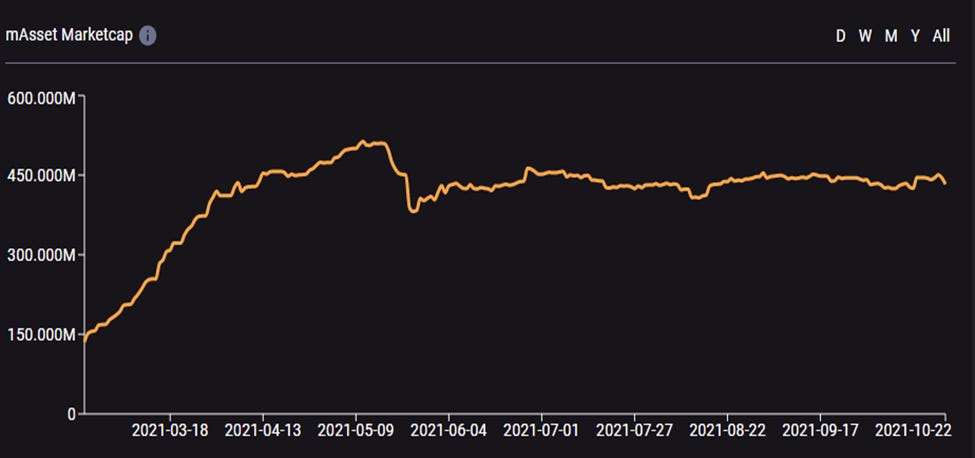Click the line's rightmost end point
Screen dimensions: 975x458
[x=945, y=183]
